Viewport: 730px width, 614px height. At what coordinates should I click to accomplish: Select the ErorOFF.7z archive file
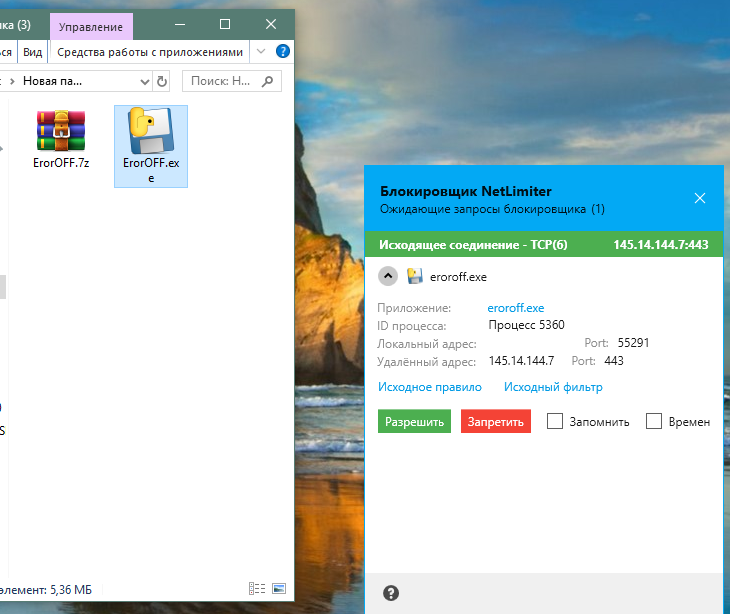(x=61, y=139)
